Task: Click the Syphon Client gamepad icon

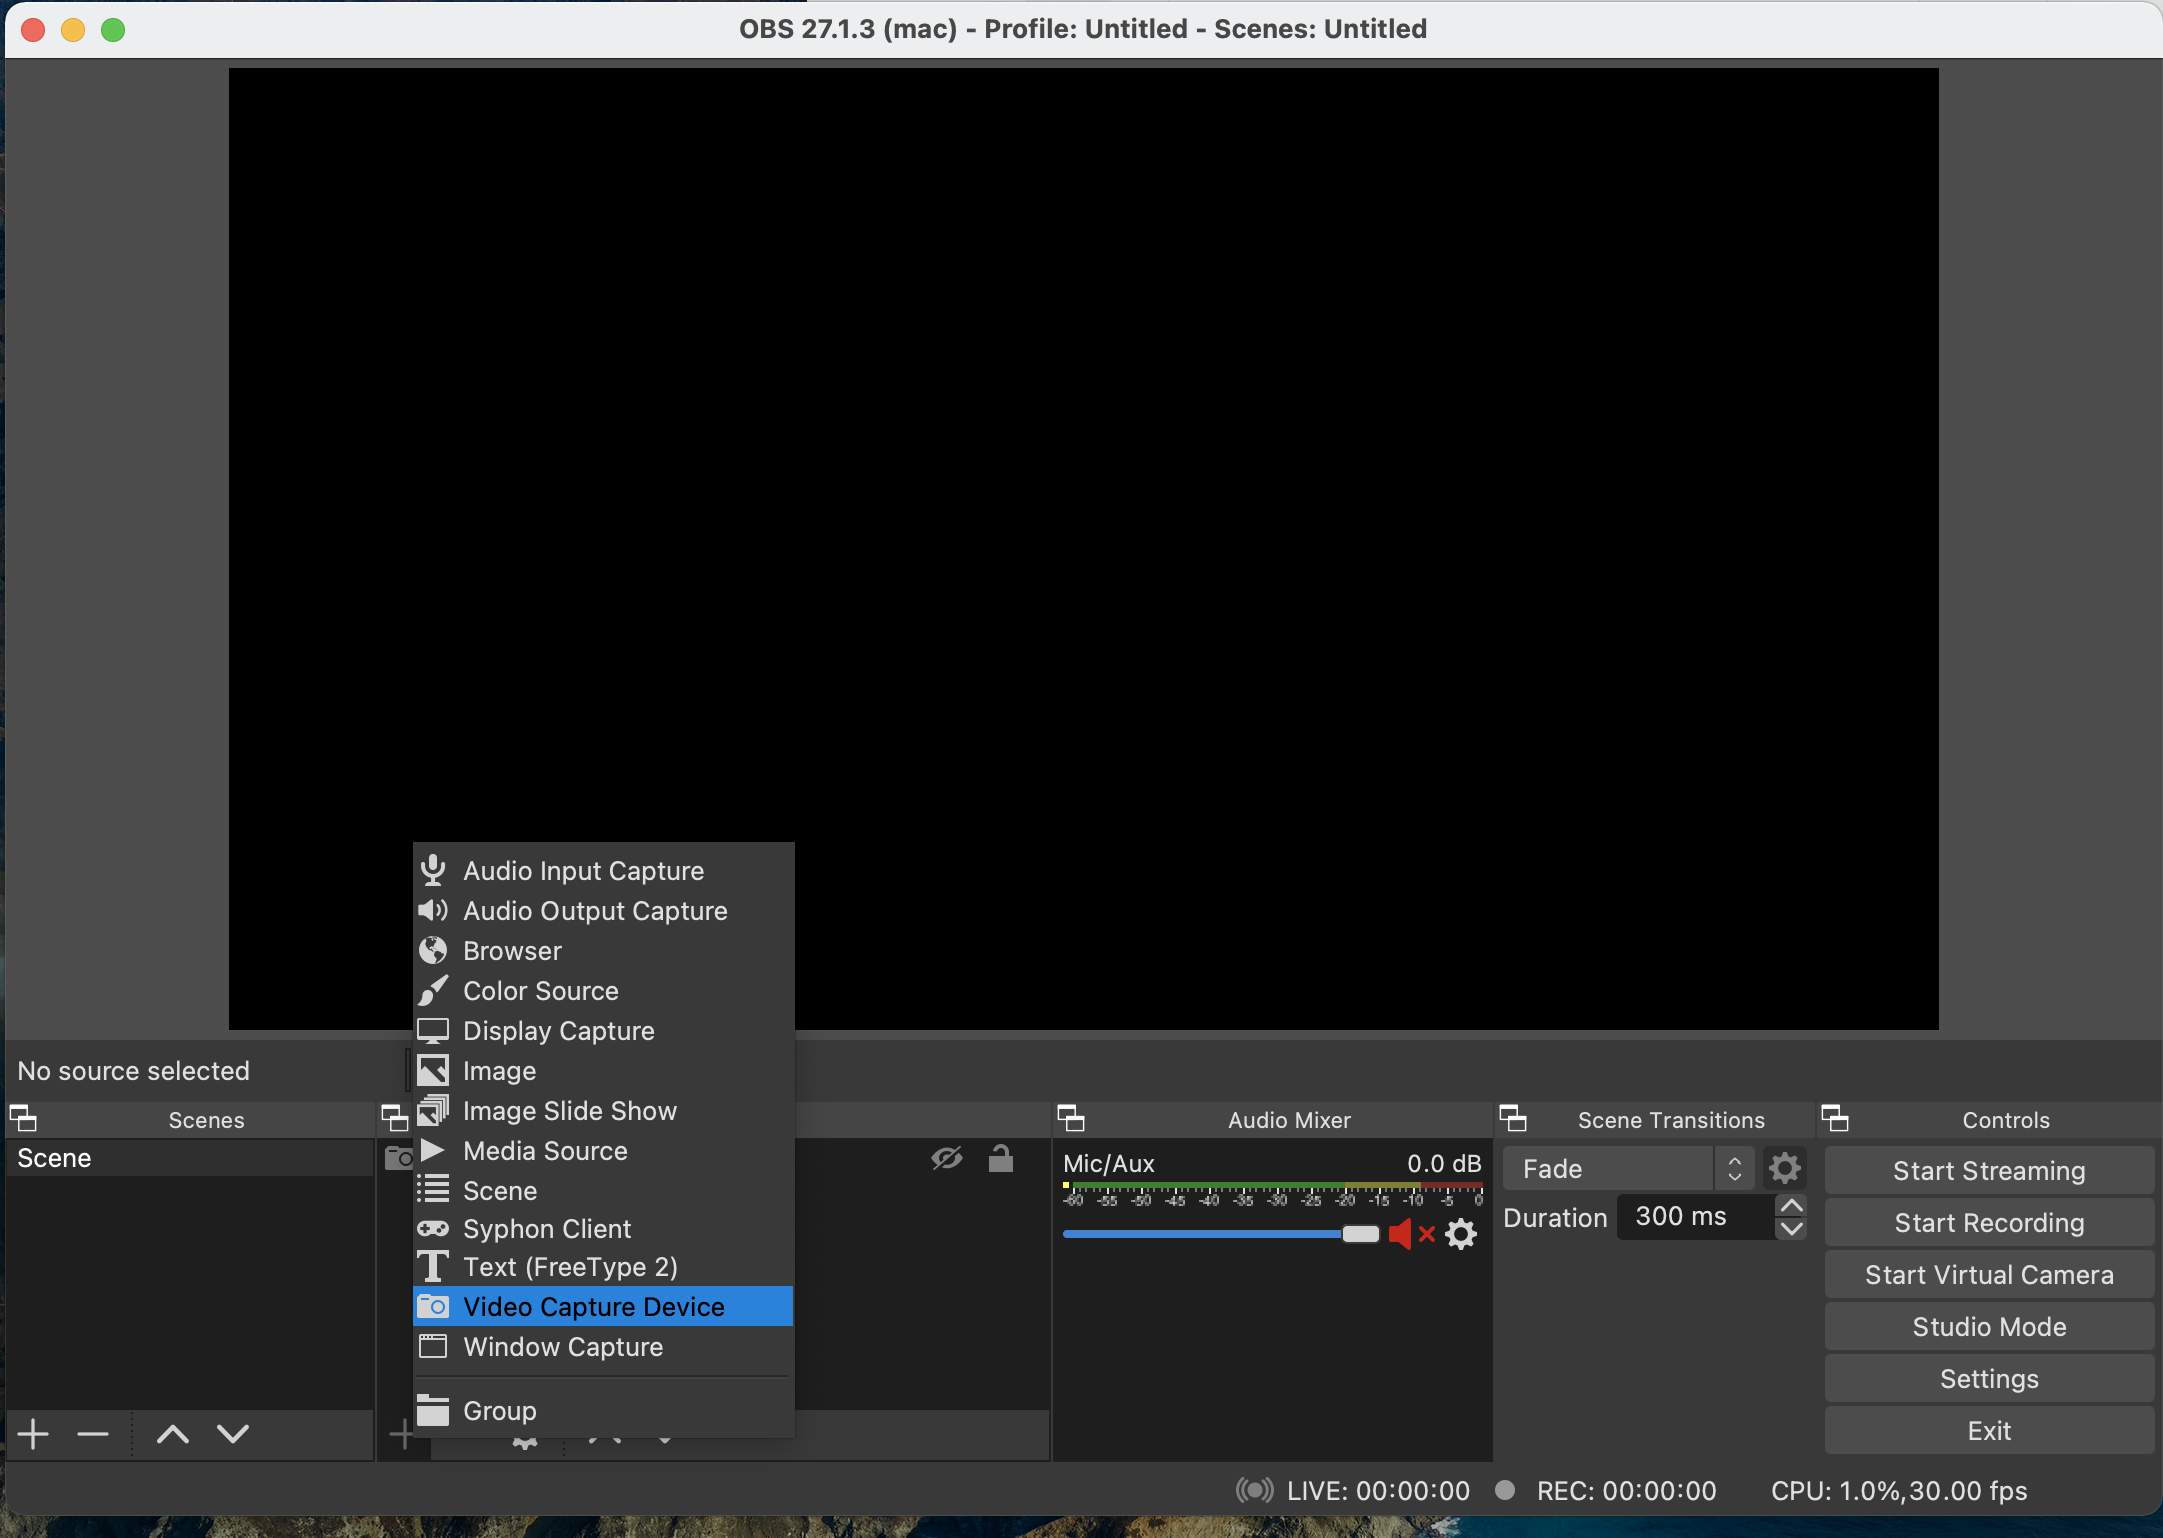Action: tap(433, 1228)
